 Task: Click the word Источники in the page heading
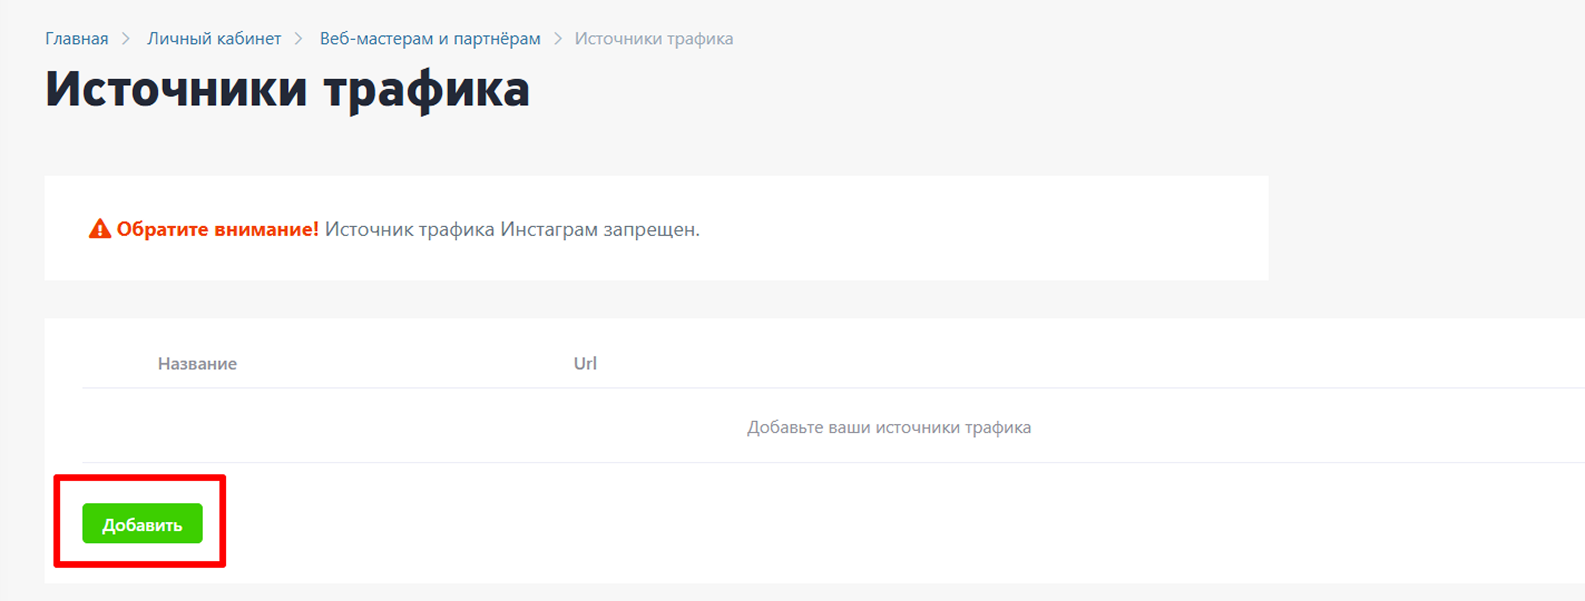click(176, 88)
